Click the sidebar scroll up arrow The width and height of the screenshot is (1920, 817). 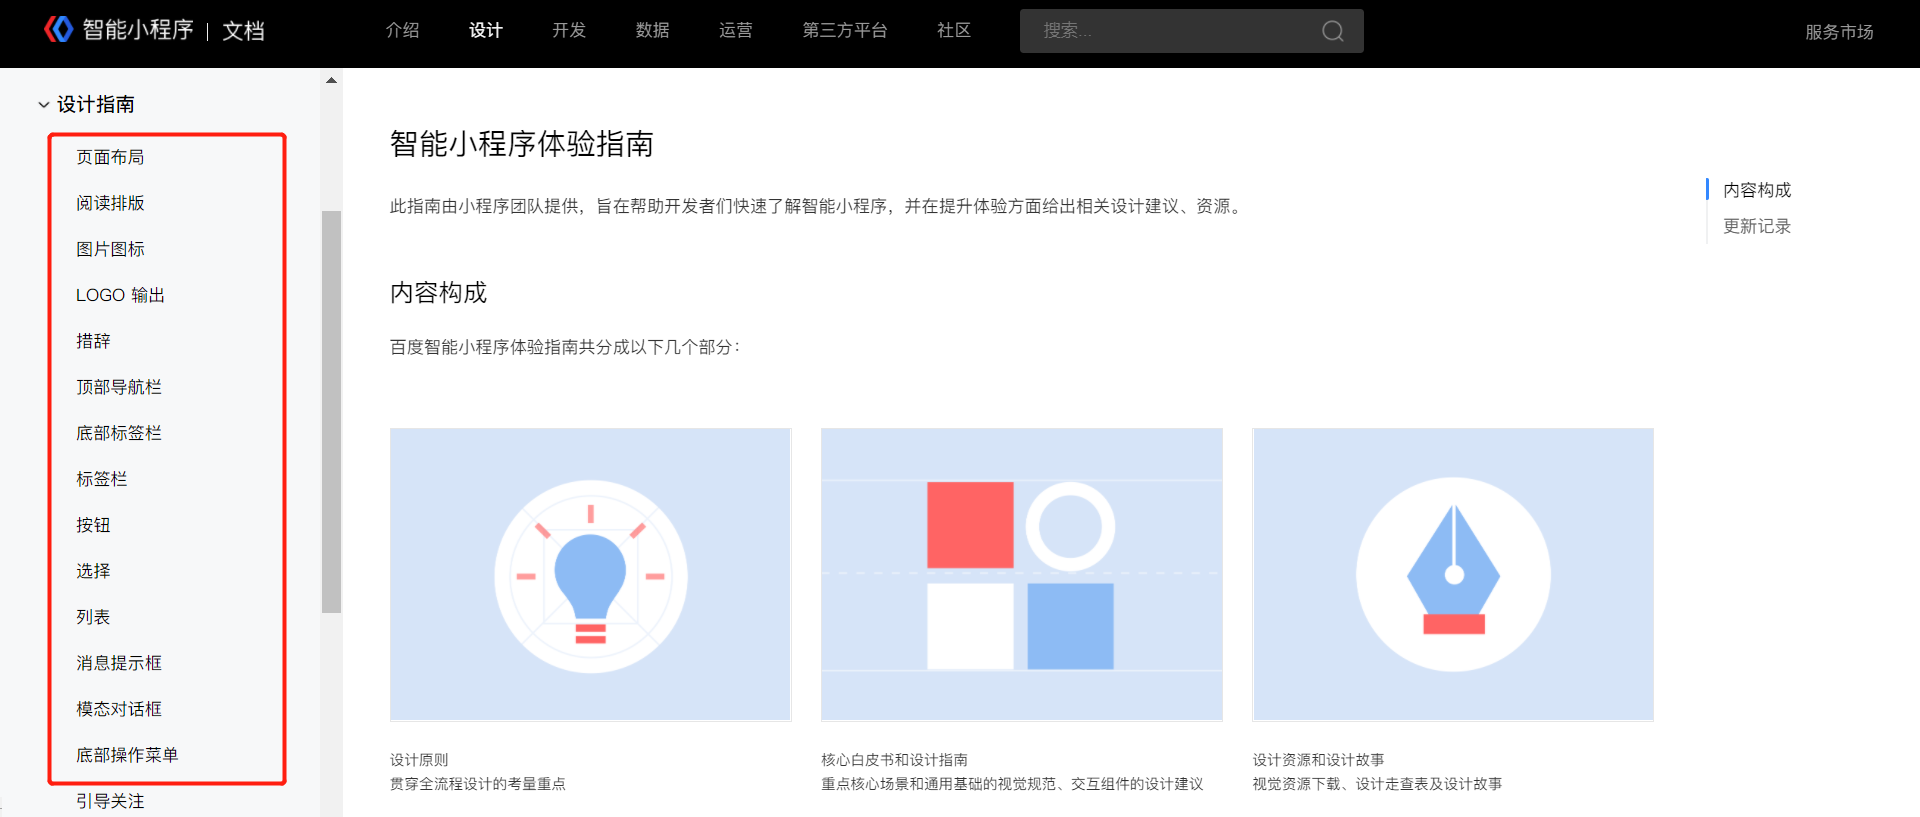click(x=331, y=80)
